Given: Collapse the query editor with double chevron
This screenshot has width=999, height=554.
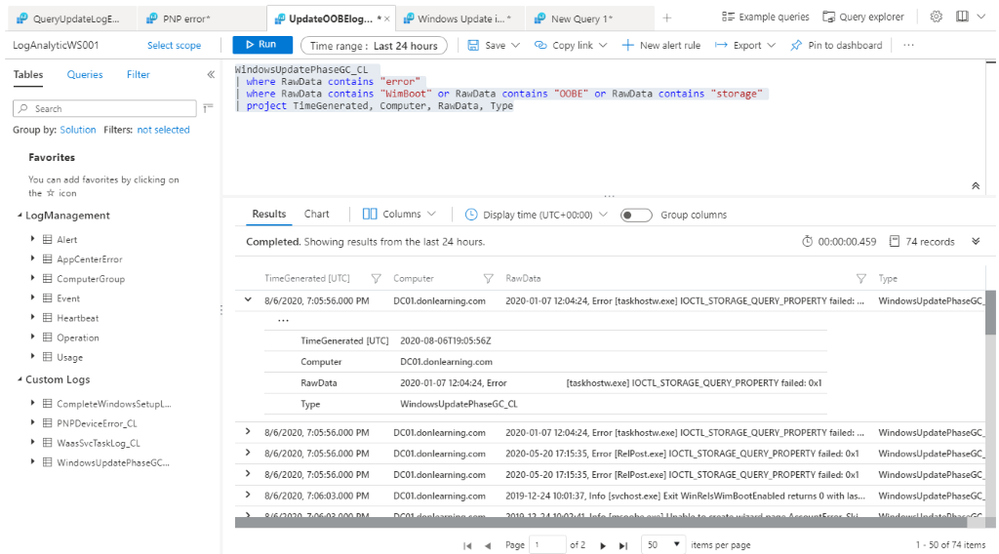Looking at the screenshot, I should tap(975, 186).
